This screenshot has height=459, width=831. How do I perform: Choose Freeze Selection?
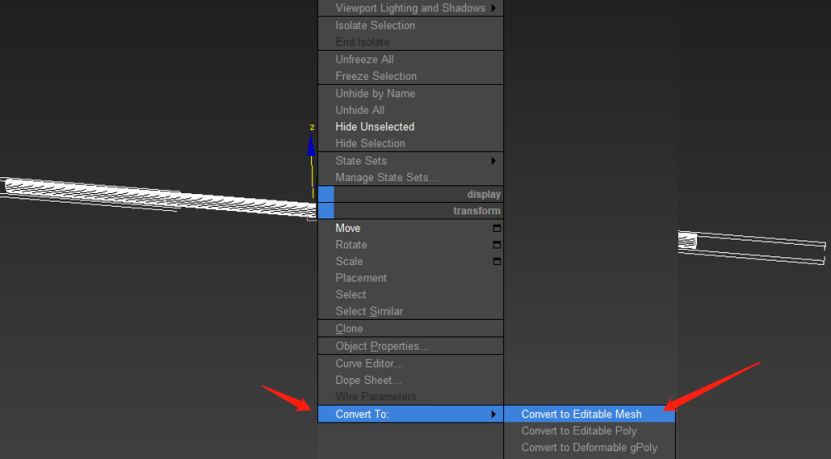(x=410, y=76)
